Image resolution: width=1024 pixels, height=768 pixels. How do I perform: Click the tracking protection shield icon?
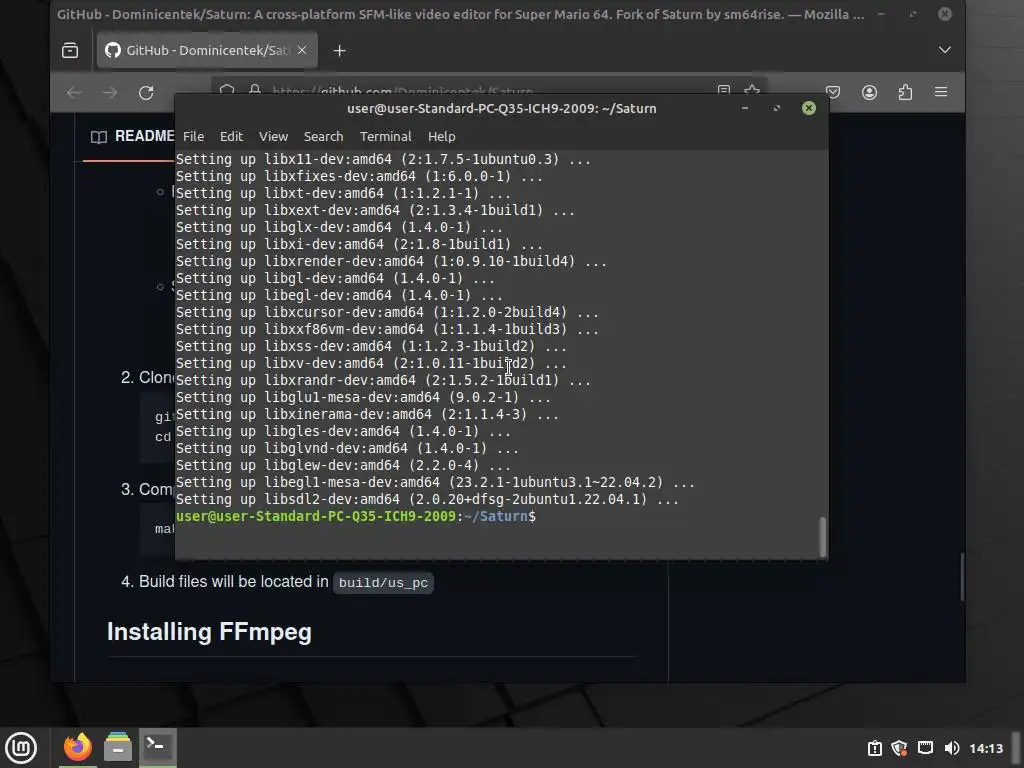tap(227, 90)
